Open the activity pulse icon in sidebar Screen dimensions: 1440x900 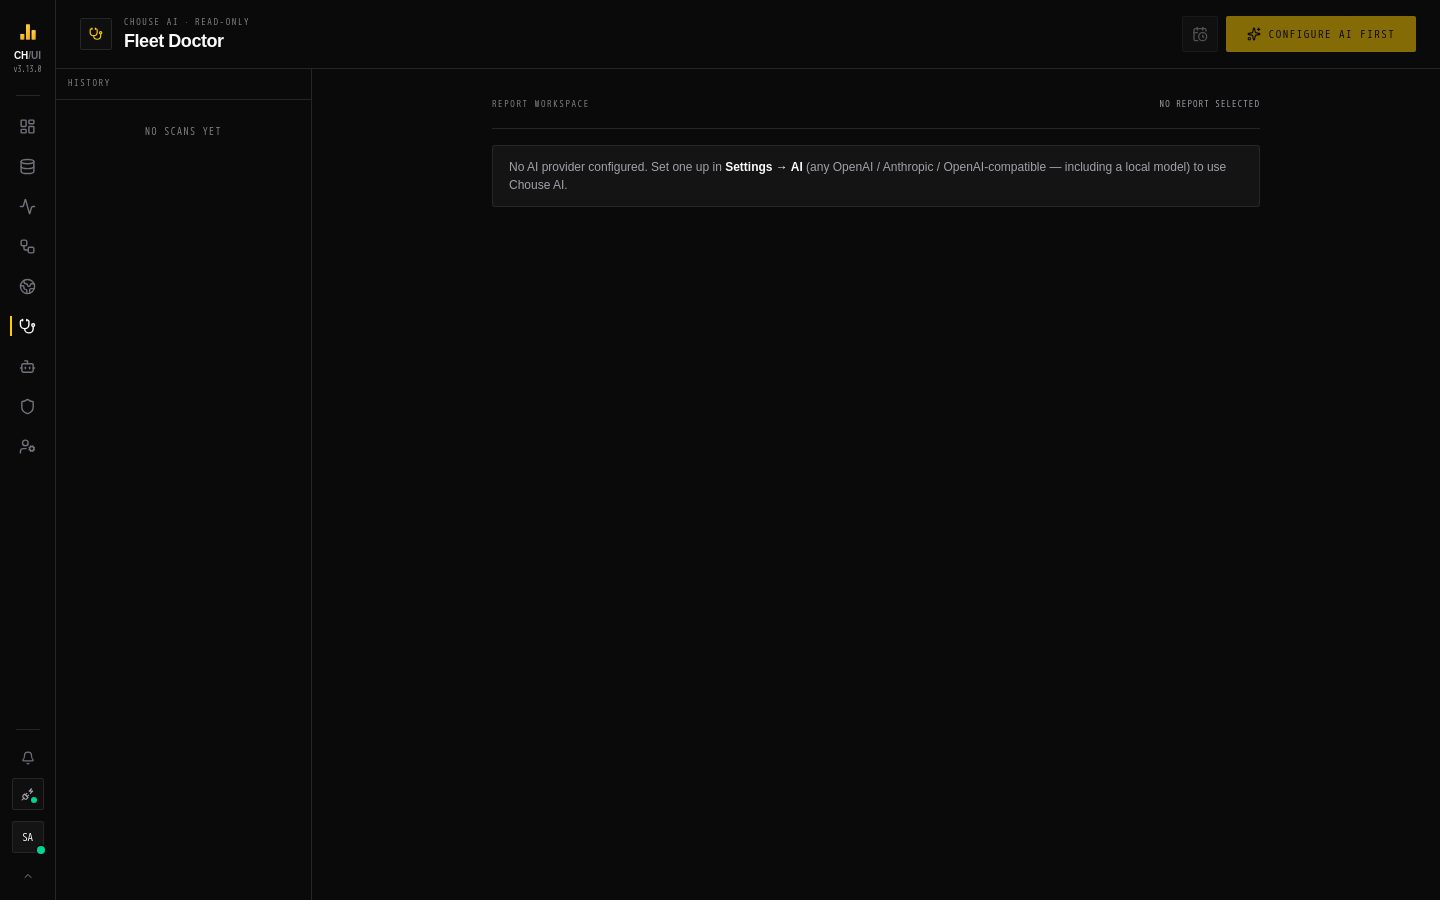(27, 207)
